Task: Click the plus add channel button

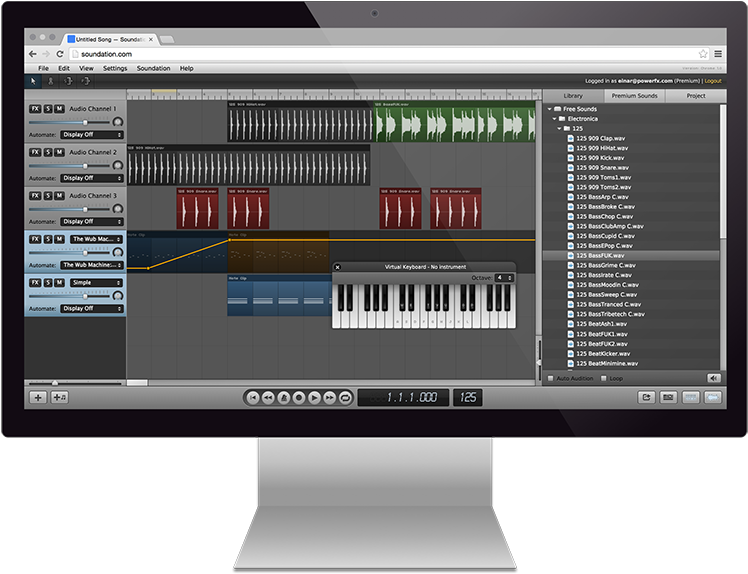Action: tap(38, 397)
